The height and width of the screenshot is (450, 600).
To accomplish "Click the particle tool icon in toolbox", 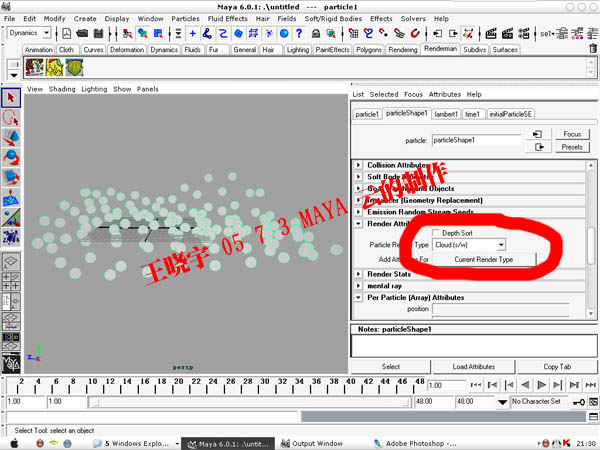I will click(x=11, y=237).
